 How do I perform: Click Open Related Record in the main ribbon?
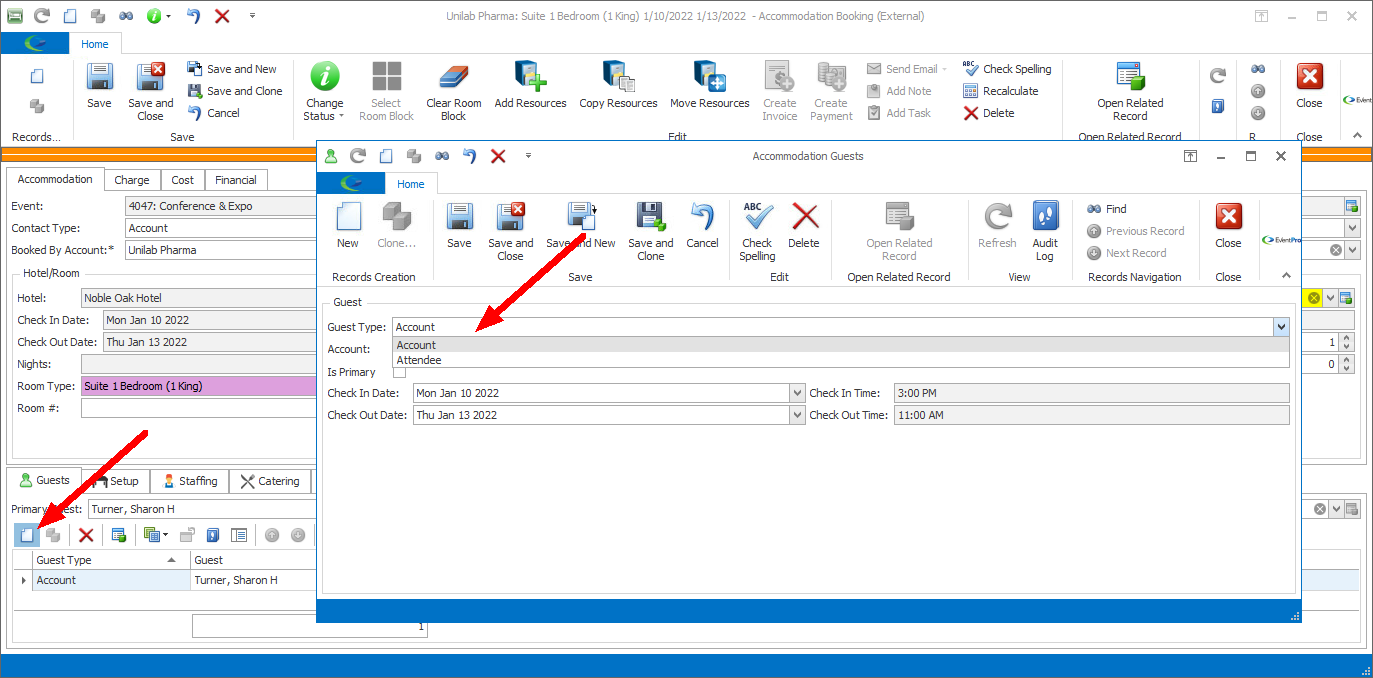point(1130,91)
